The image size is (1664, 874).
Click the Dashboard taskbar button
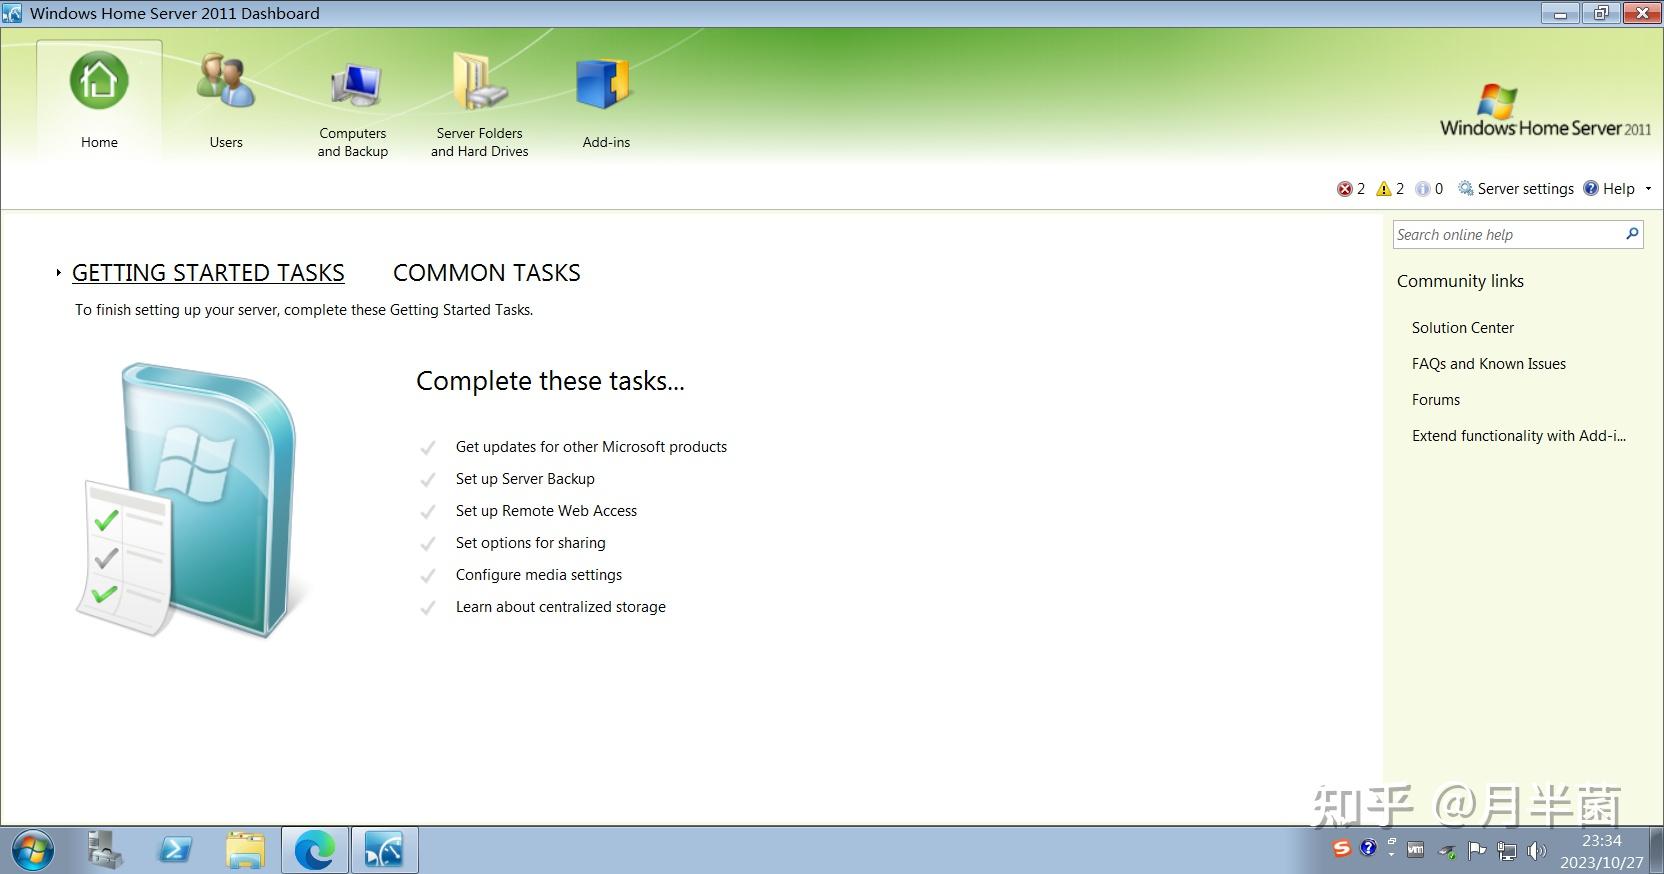click(384, 850)
